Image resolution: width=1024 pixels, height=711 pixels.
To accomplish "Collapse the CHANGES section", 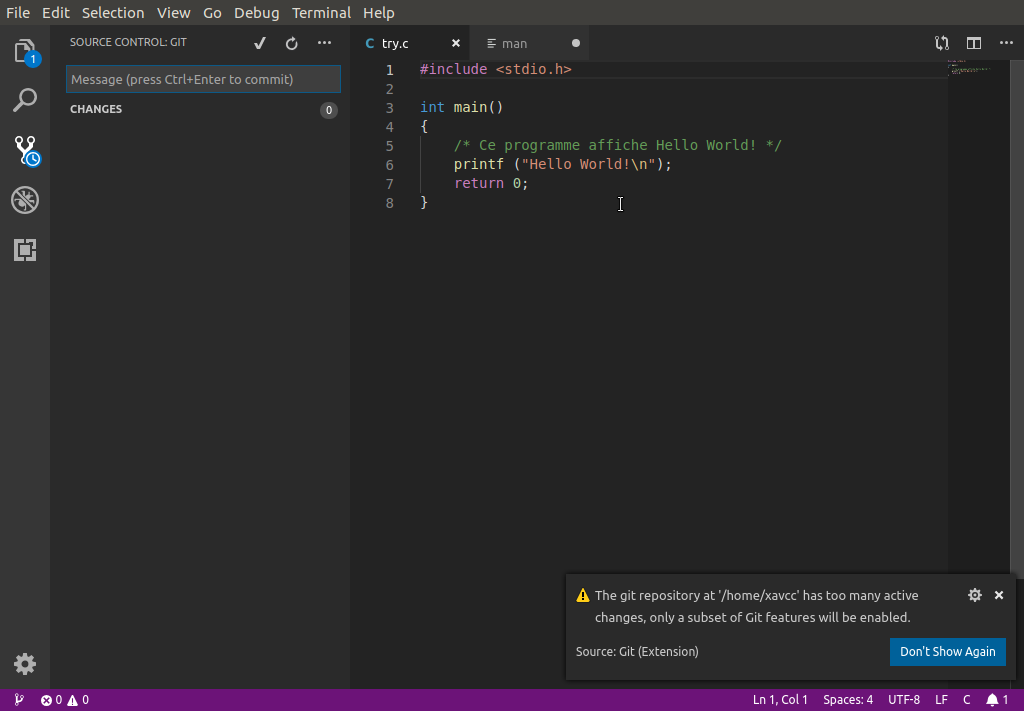I will (x=96, y=109).
